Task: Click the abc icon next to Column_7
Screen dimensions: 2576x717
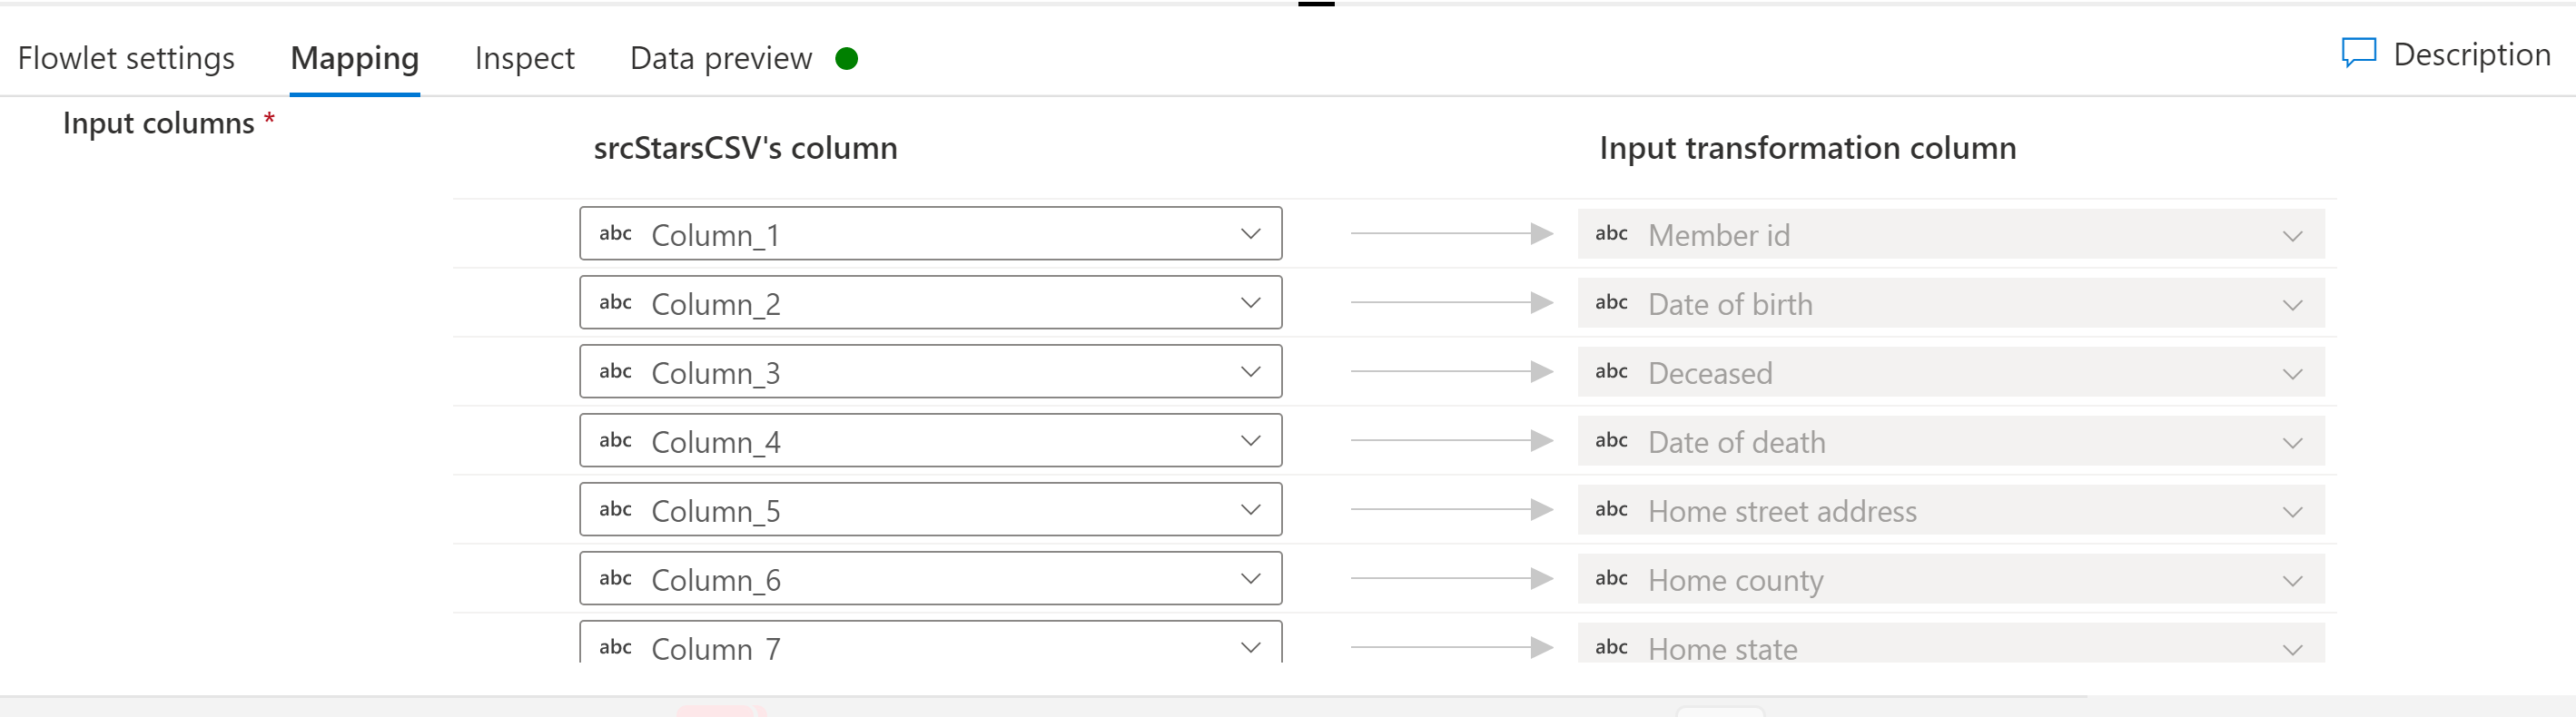Action: coord(615,646)
